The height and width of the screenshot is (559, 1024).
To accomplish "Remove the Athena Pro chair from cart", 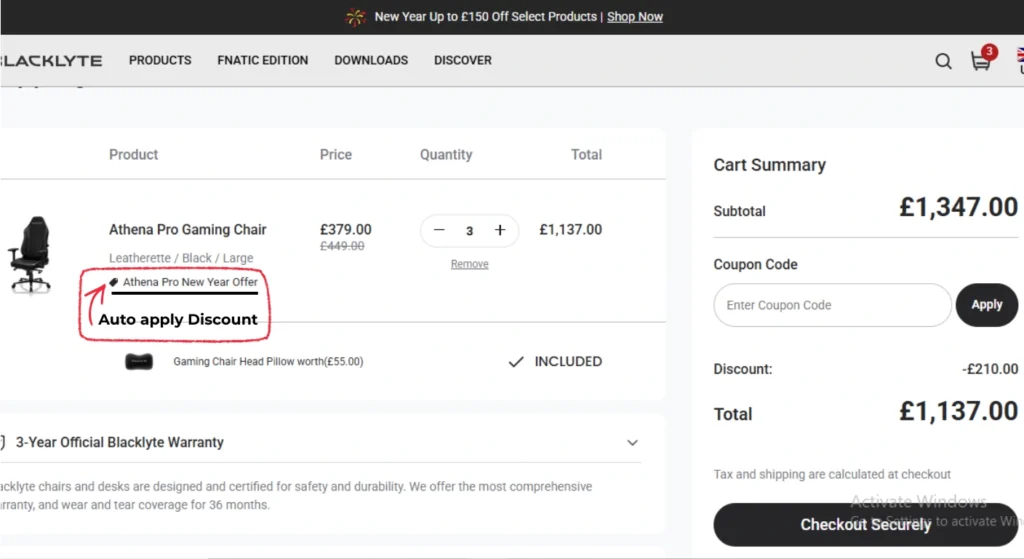I will tap(469, 264).
